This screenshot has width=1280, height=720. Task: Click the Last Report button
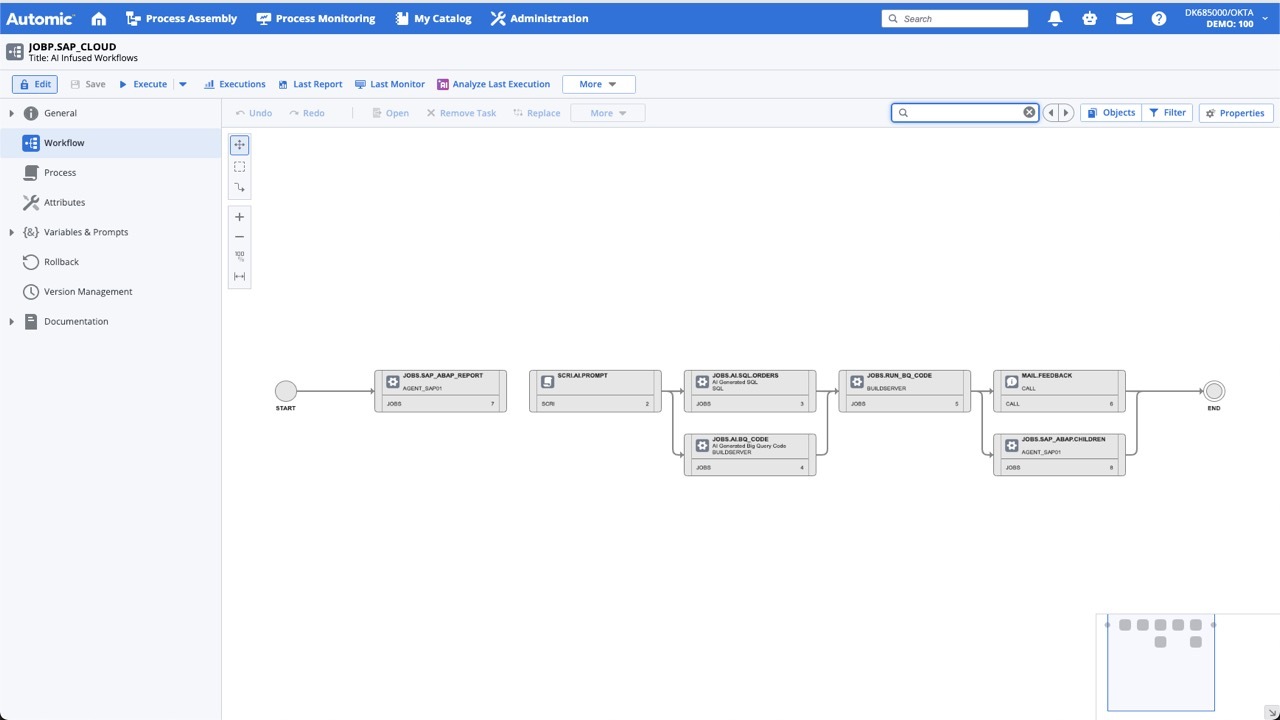coord(310,84)
